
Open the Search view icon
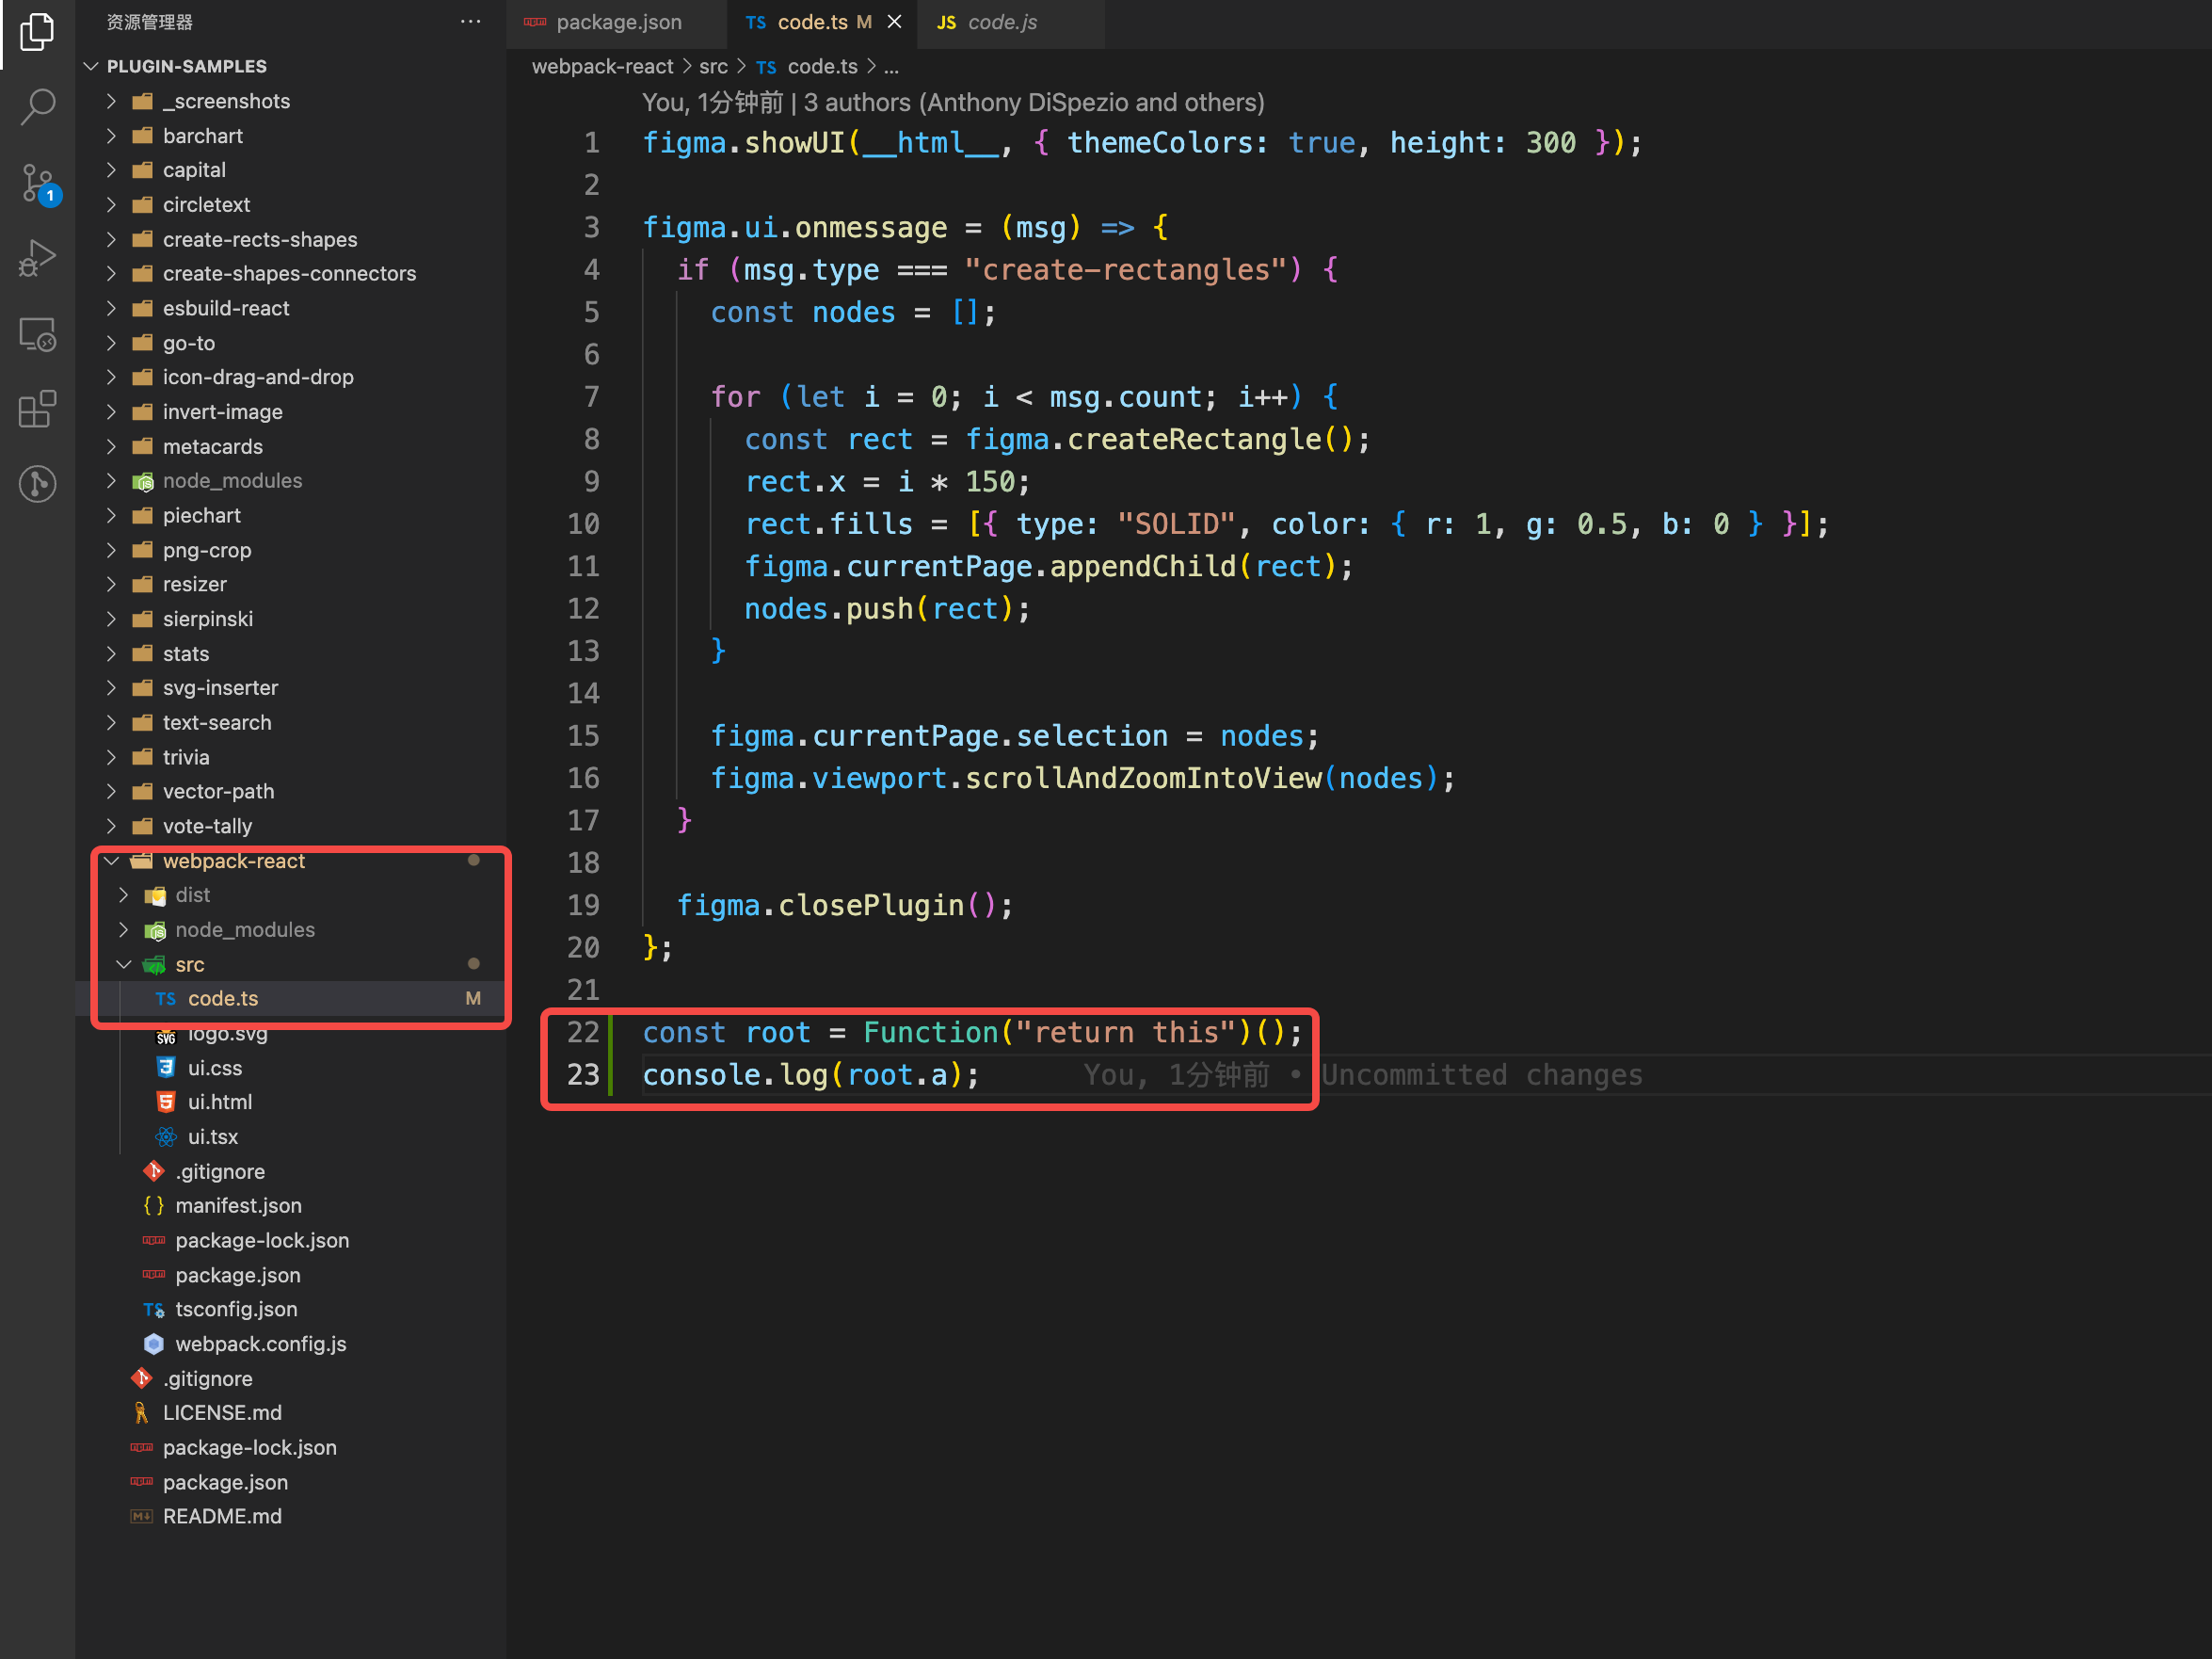click(37, 106)
